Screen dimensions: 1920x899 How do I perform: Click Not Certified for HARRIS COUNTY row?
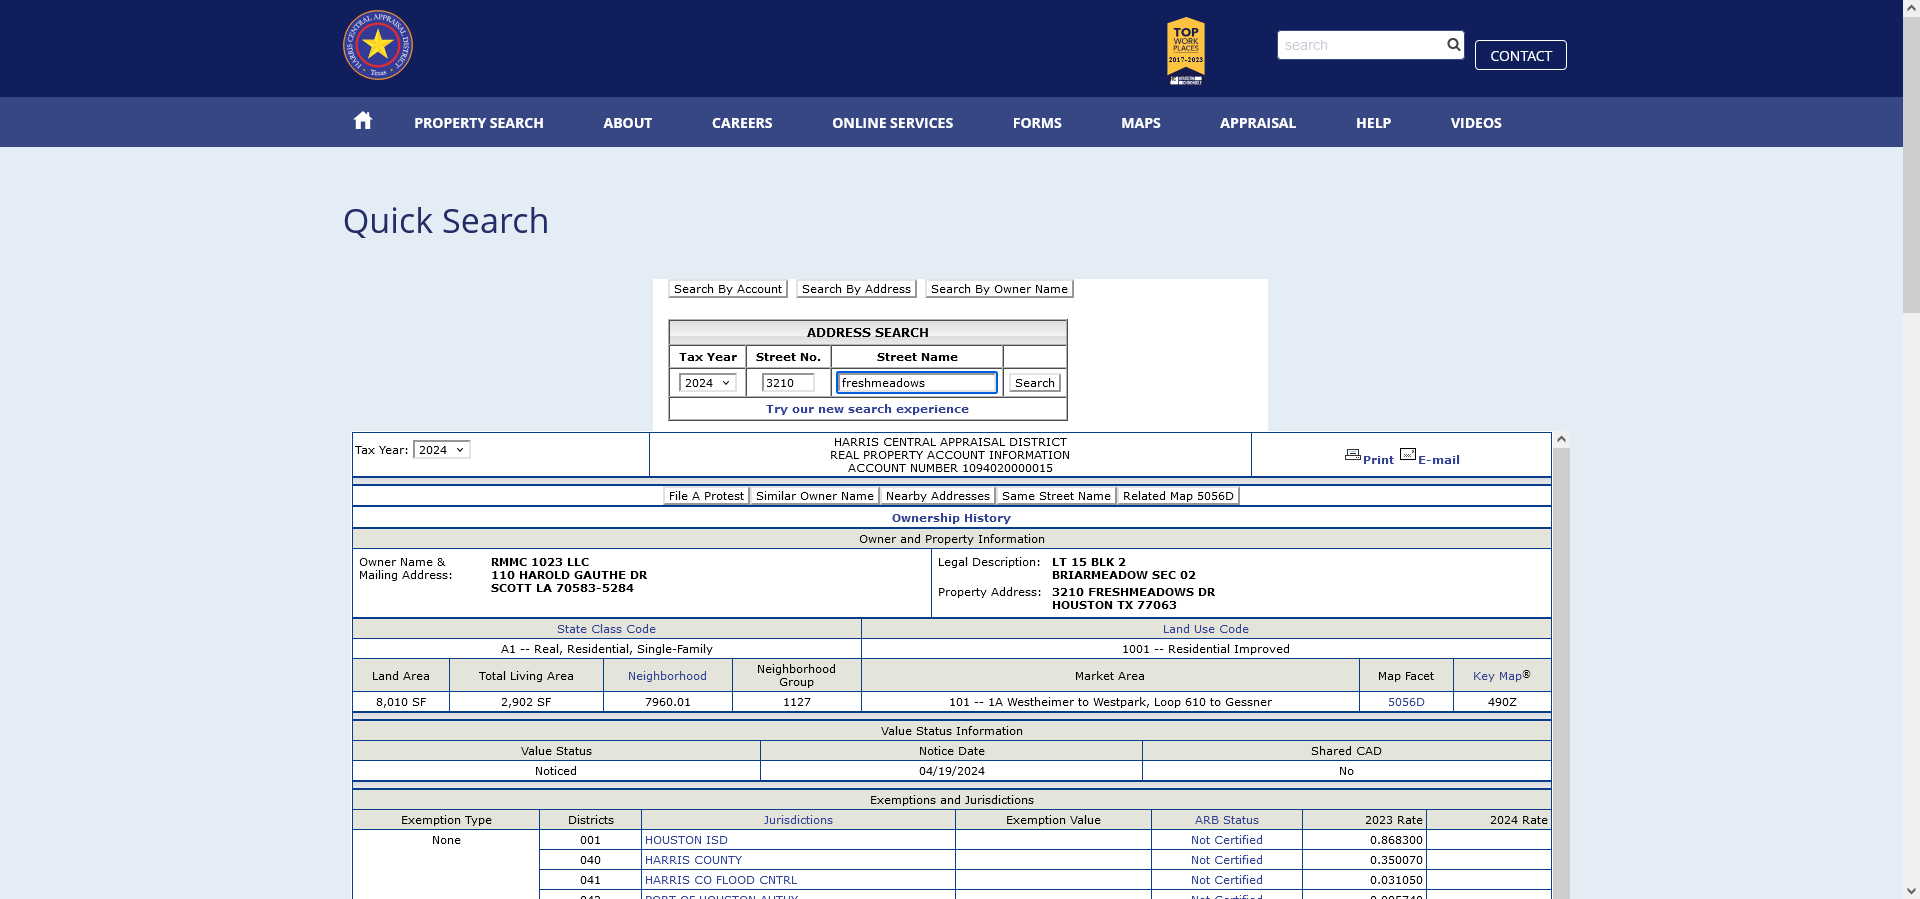[1226, 860]
